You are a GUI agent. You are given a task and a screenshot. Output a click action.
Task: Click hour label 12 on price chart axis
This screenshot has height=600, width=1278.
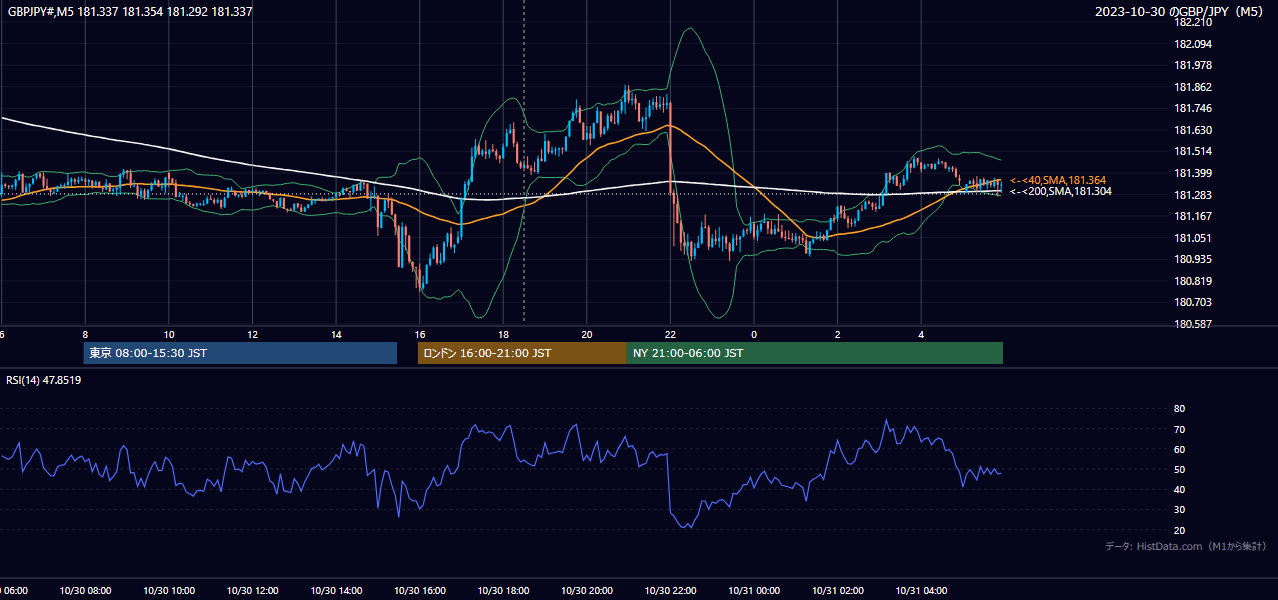pyautogui.click(x=253, y=334)
